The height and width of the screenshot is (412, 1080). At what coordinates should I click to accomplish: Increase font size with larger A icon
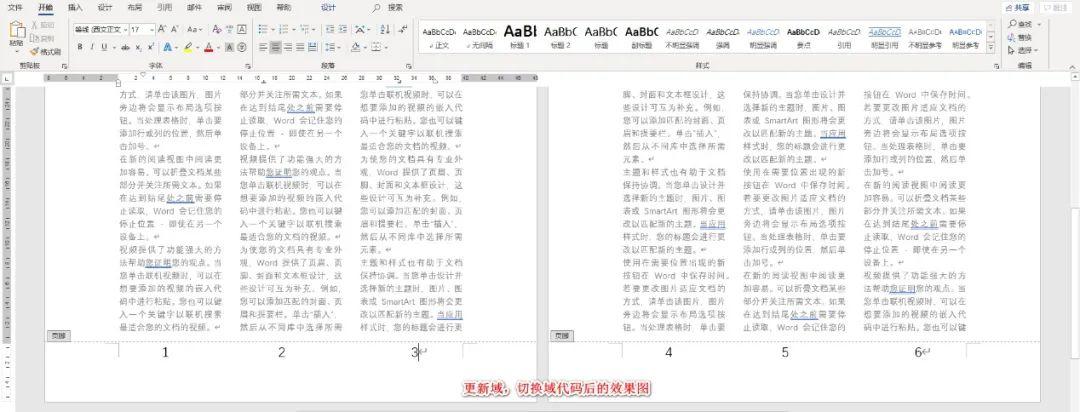click(162, 30)
